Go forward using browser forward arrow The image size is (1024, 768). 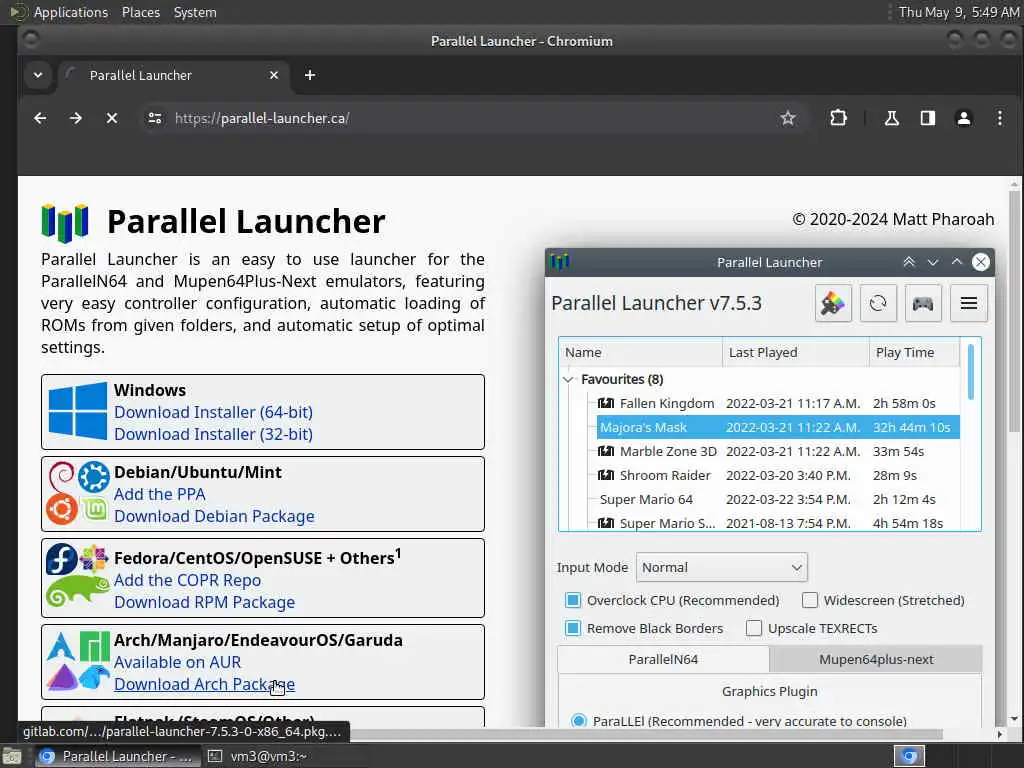pos(76,118)
